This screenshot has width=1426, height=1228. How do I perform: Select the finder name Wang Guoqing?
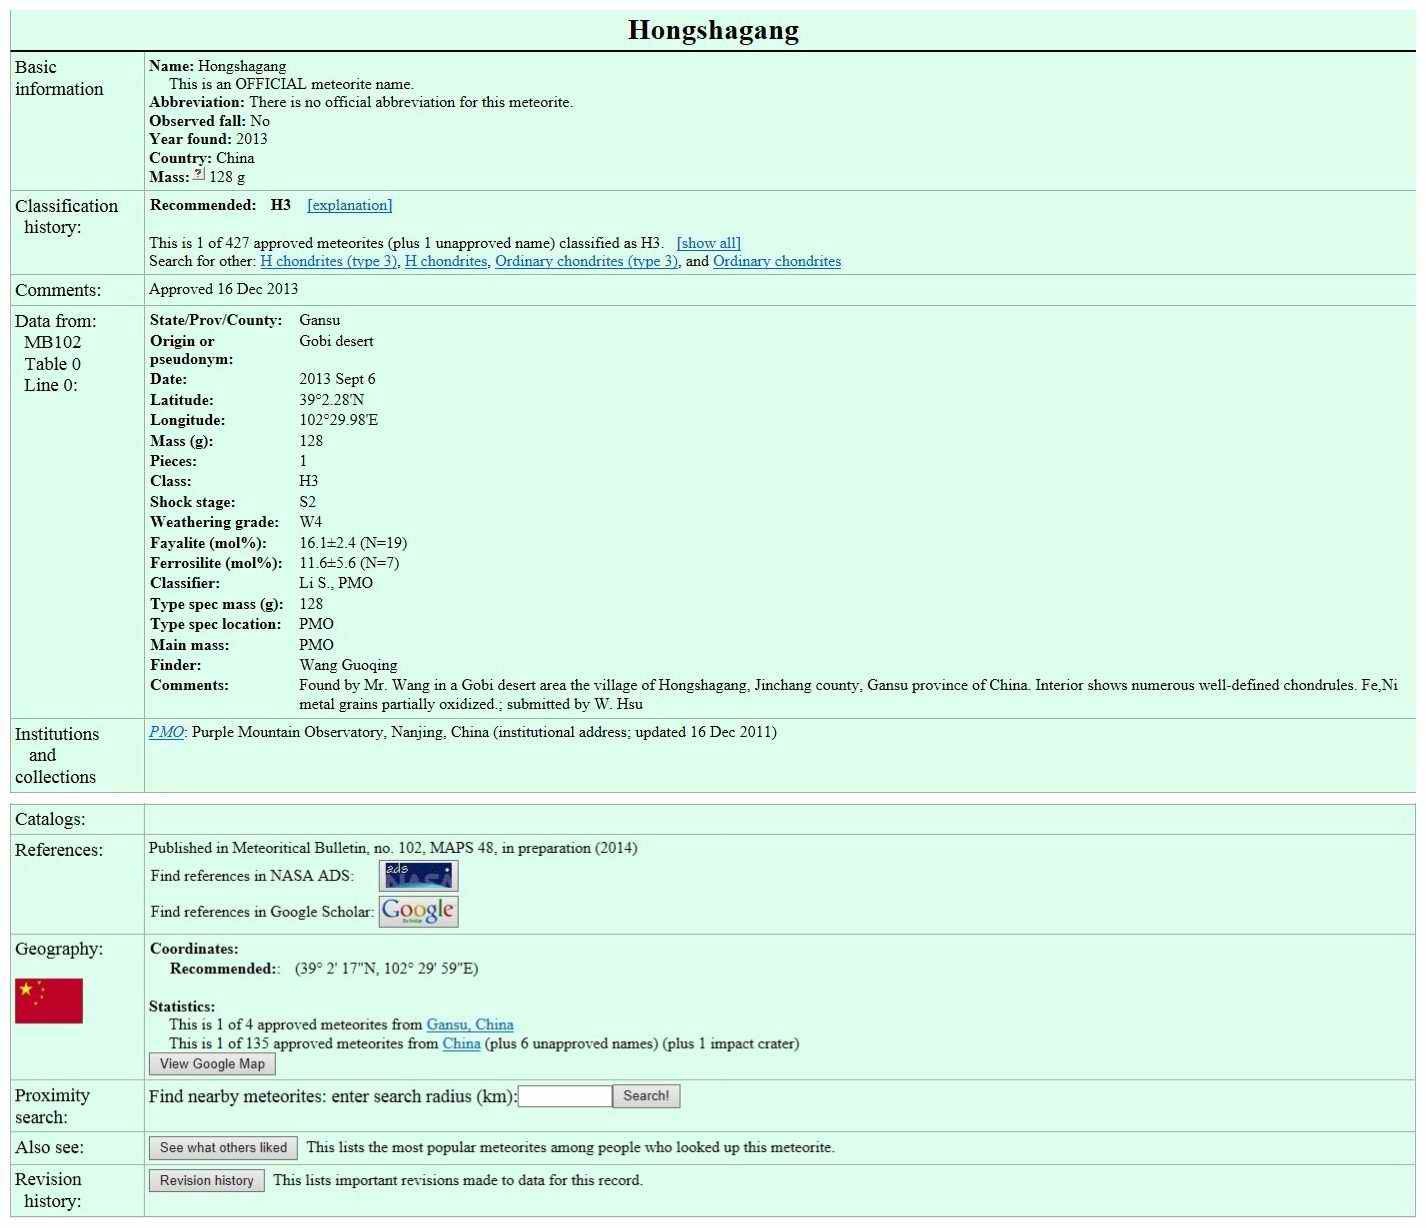coord(348,665)
